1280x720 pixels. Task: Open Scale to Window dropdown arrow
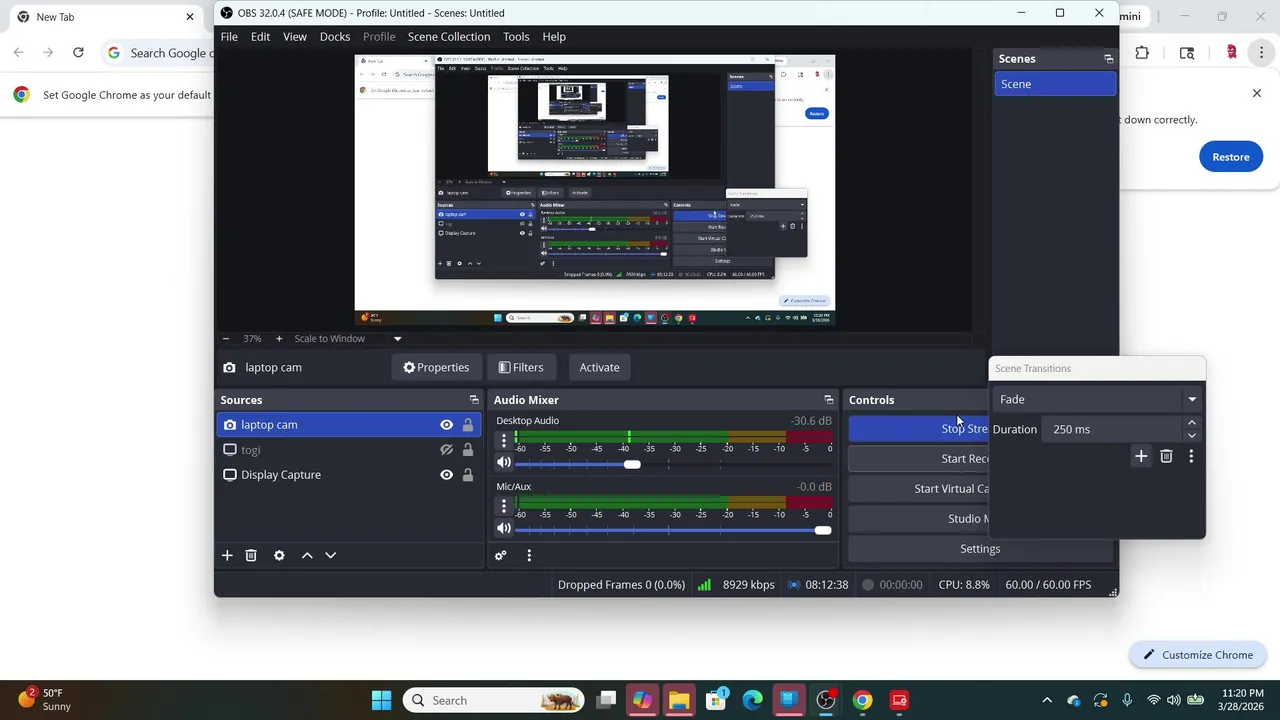point(397,339)
